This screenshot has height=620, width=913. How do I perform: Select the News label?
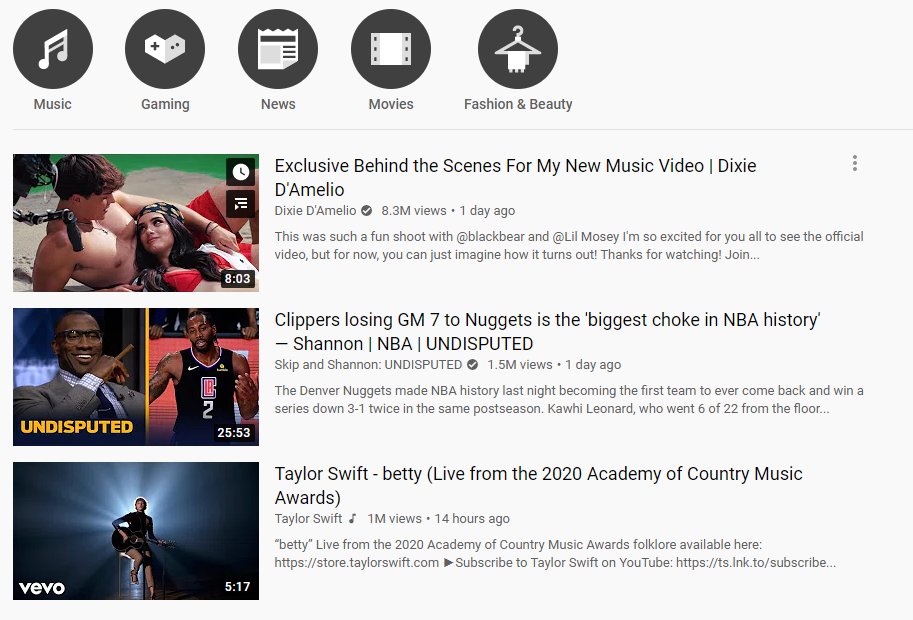click(278, 104)
